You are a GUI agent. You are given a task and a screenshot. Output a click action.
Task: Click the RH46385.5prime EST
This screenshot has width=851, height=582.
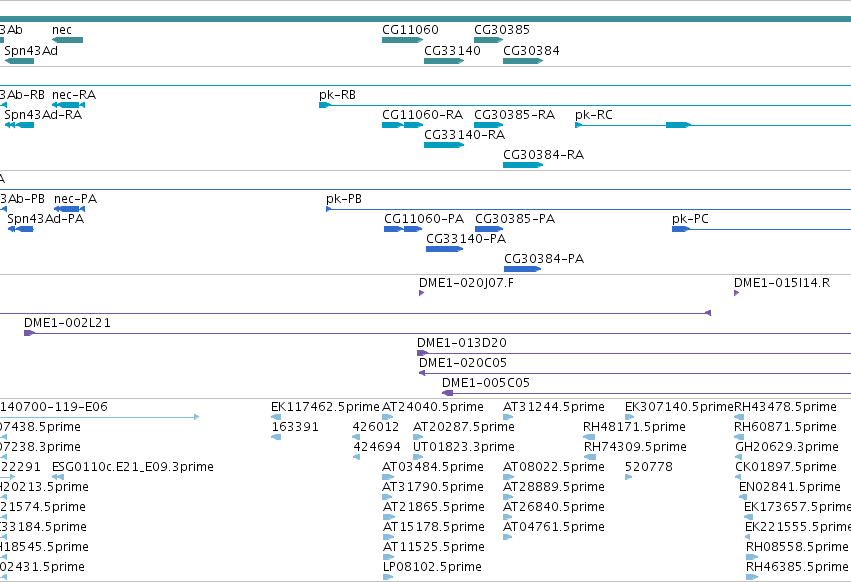click(752, 577)
